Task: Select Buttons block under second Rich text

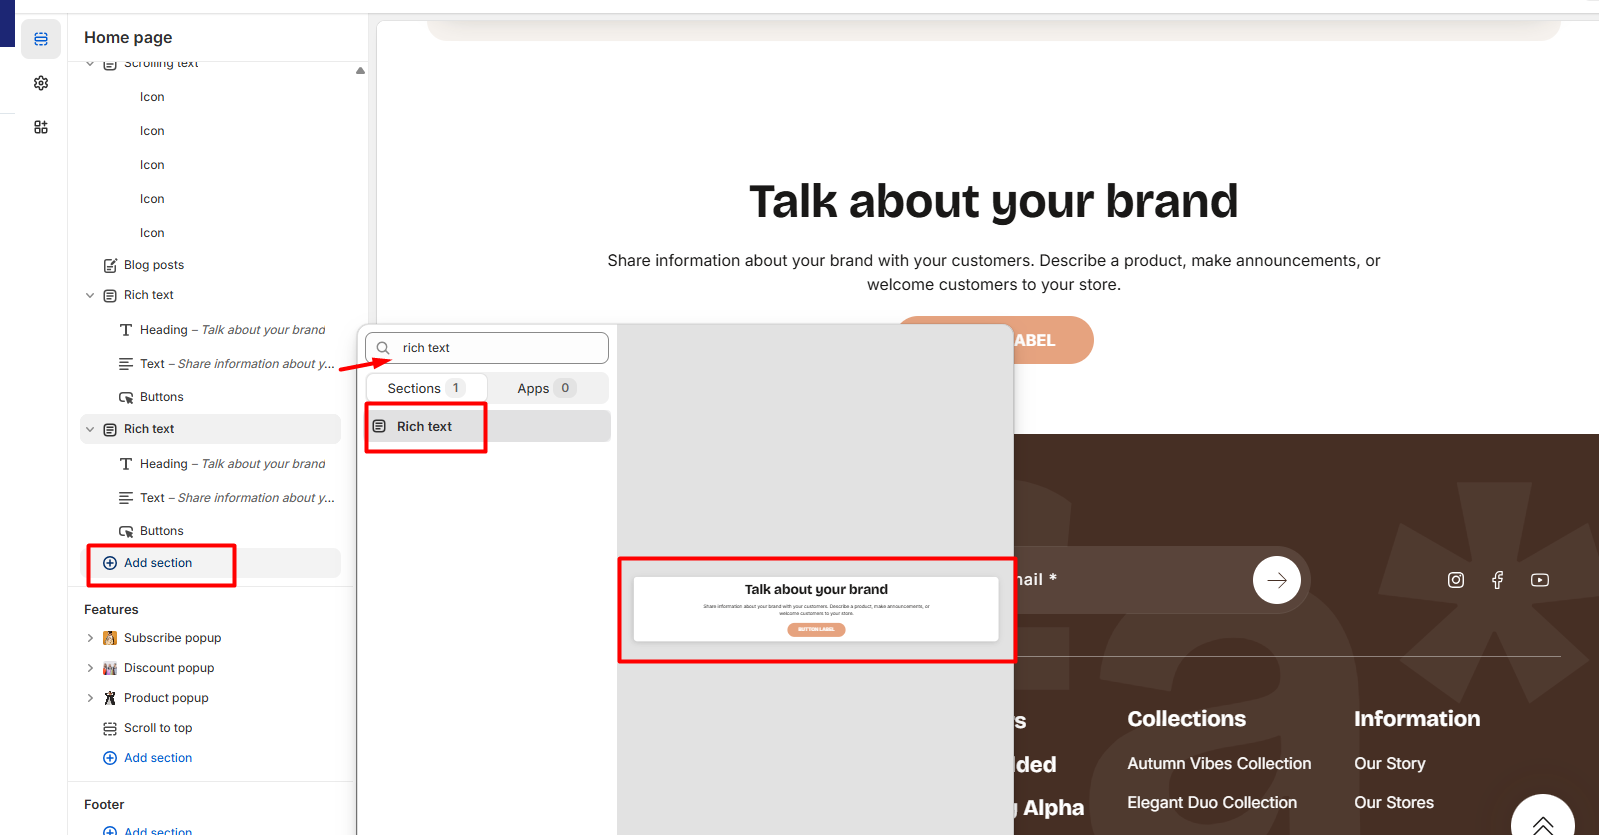Action: tap(161, 531)
